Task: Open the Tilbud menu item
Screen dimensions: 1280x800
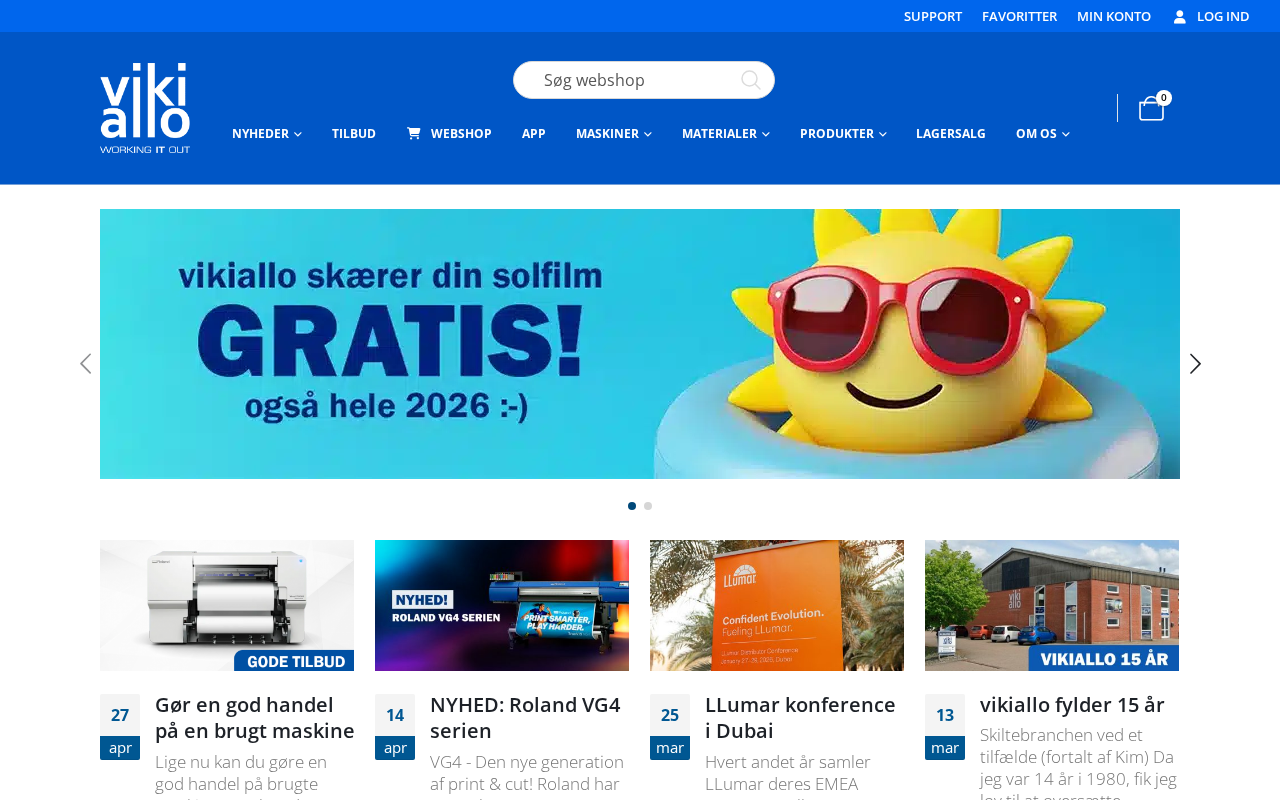Action: click(354, 134)
